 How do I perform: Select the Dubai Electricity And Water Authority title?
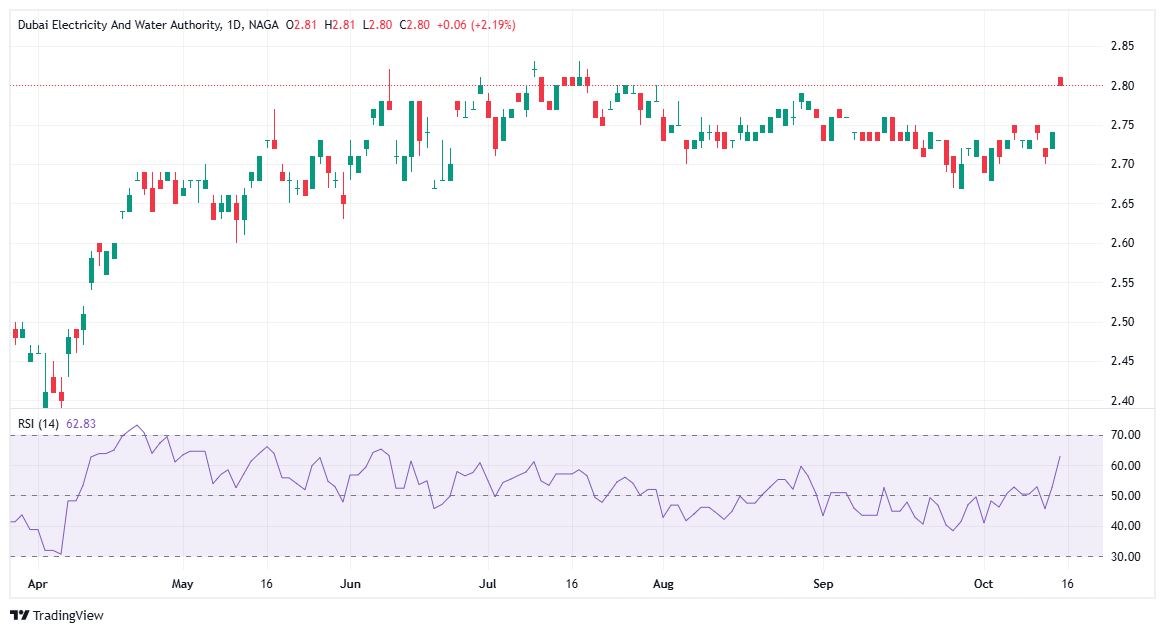tap(118, 24)
